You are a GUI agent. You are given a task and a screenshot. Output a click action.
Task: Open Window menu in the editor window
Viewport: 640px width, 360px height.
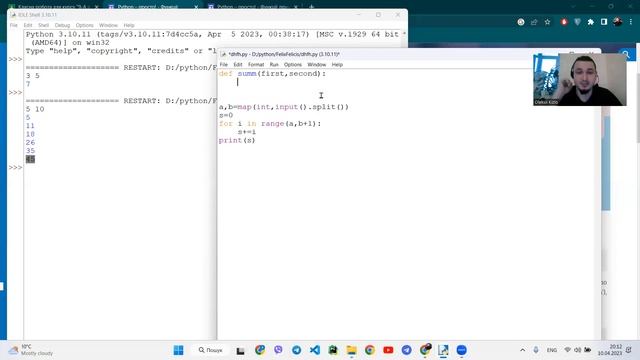pos(317,64)
